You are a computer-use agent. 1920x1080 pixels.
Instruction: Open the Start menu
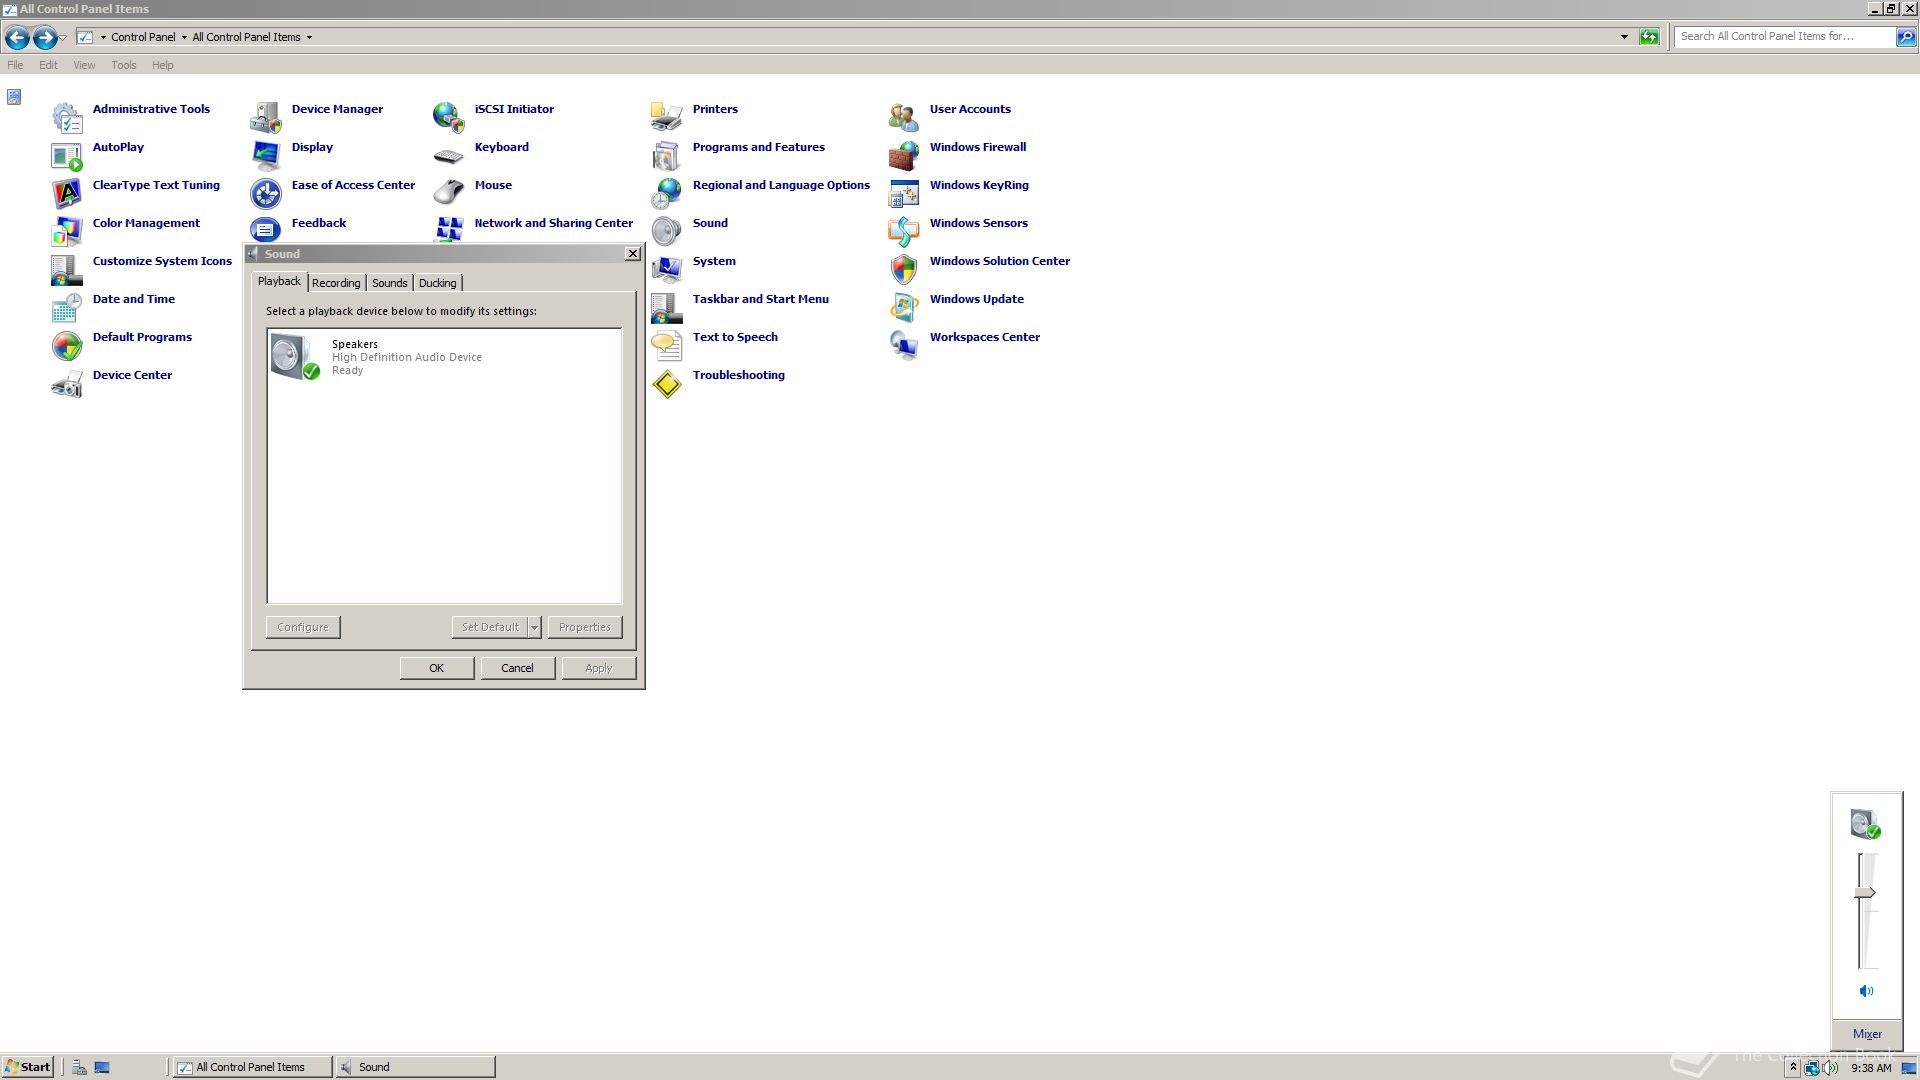click(28, 1067)
